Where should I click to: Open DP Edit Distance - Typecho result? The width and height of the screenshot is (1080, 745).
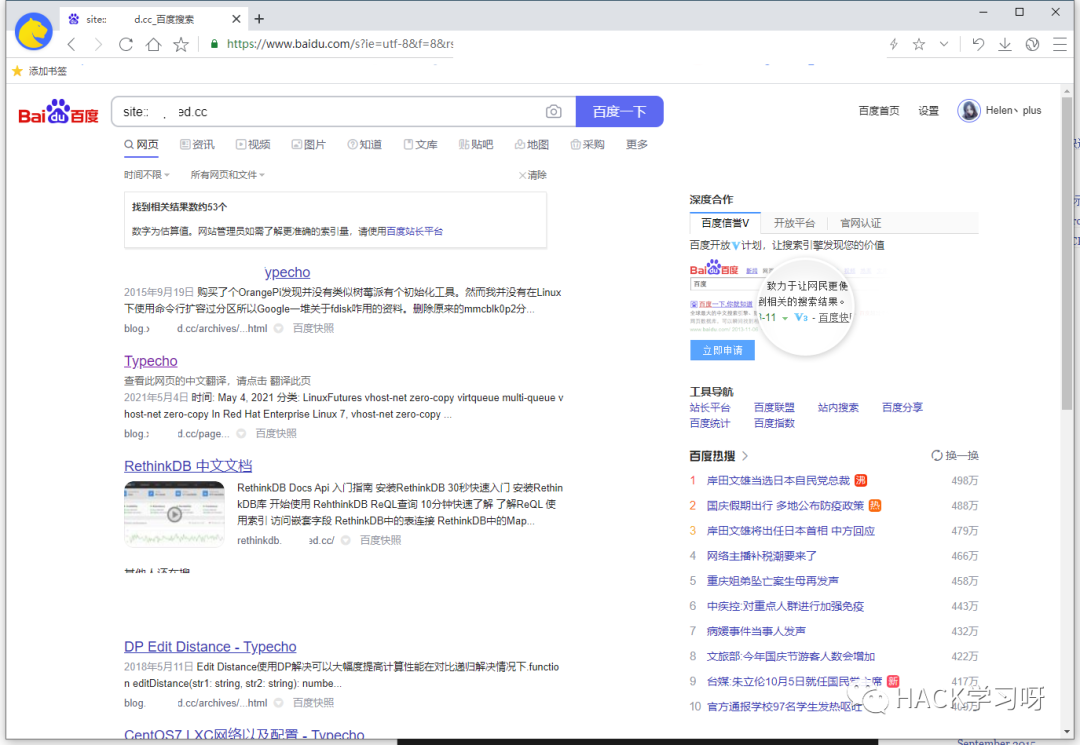point(210,647)
